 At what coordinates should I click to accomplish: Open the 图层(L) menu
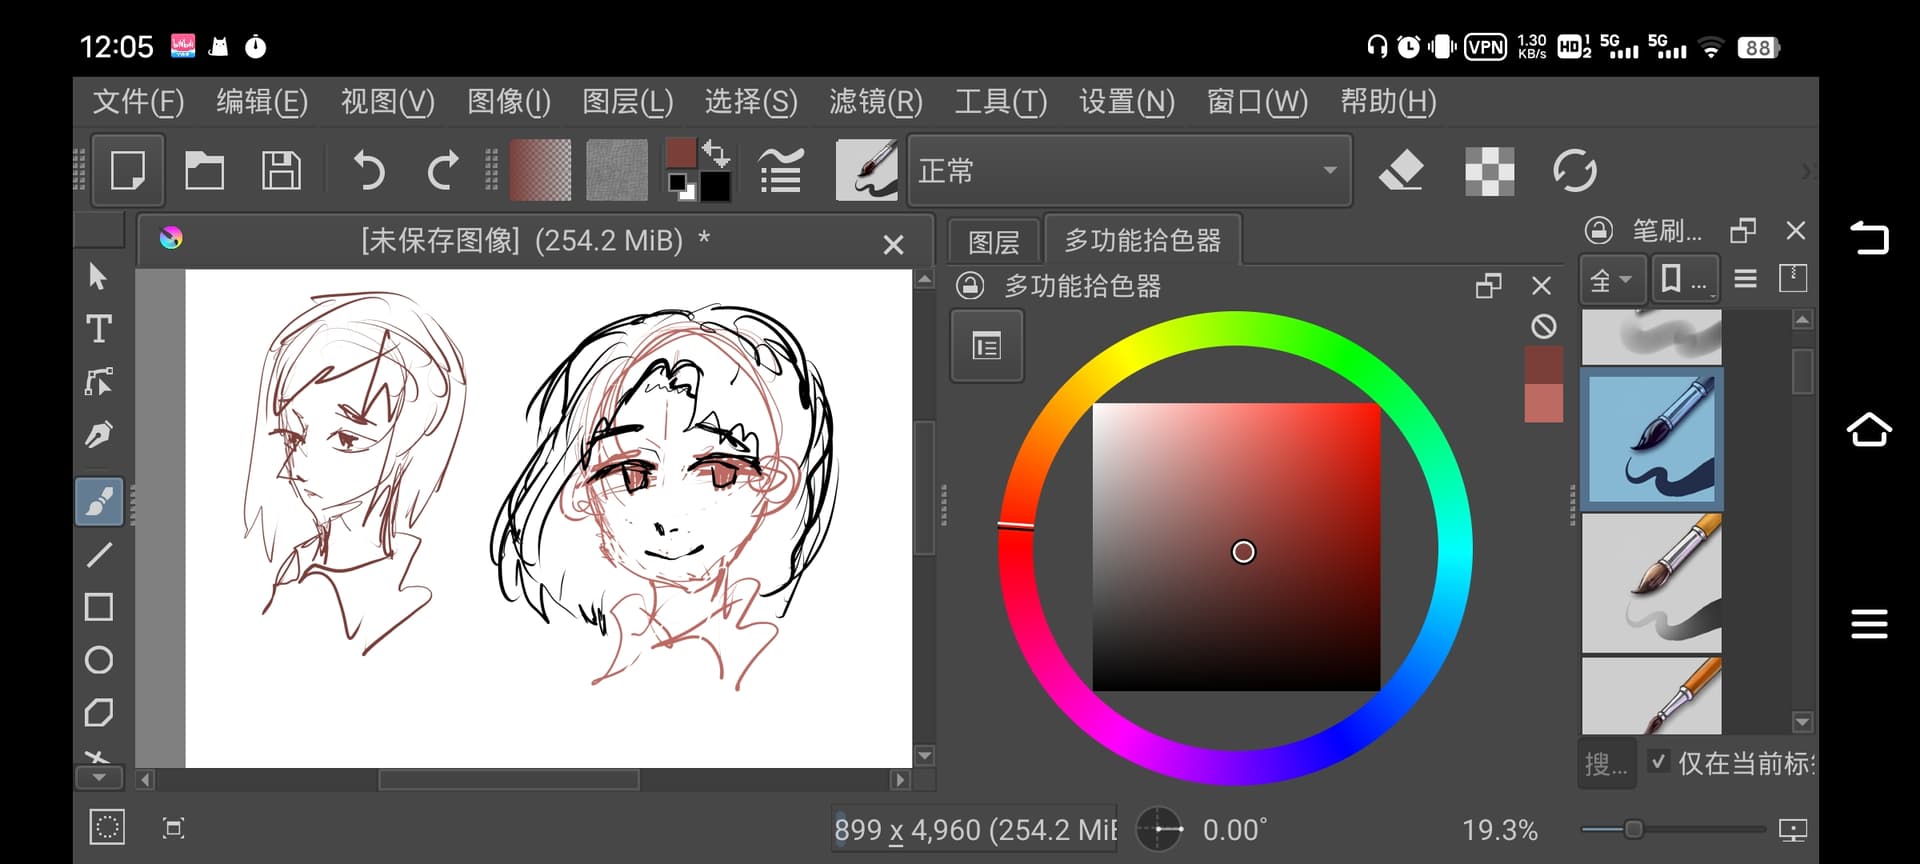click(628, 102)
